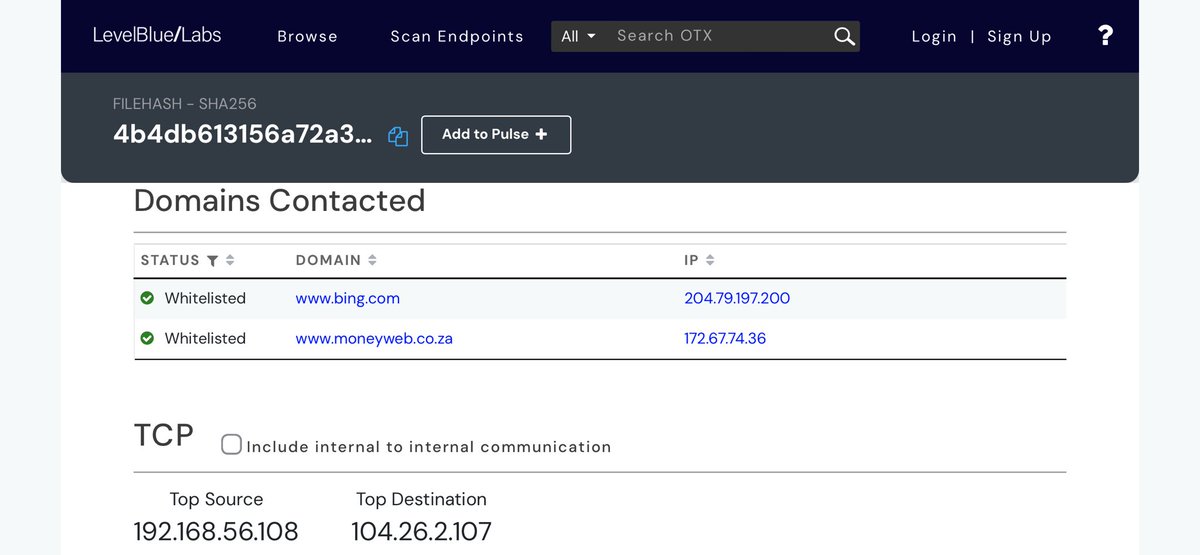Click the Add to Pulse button
This screenshot has height=555, width=1200.
(x=496, y=134)
